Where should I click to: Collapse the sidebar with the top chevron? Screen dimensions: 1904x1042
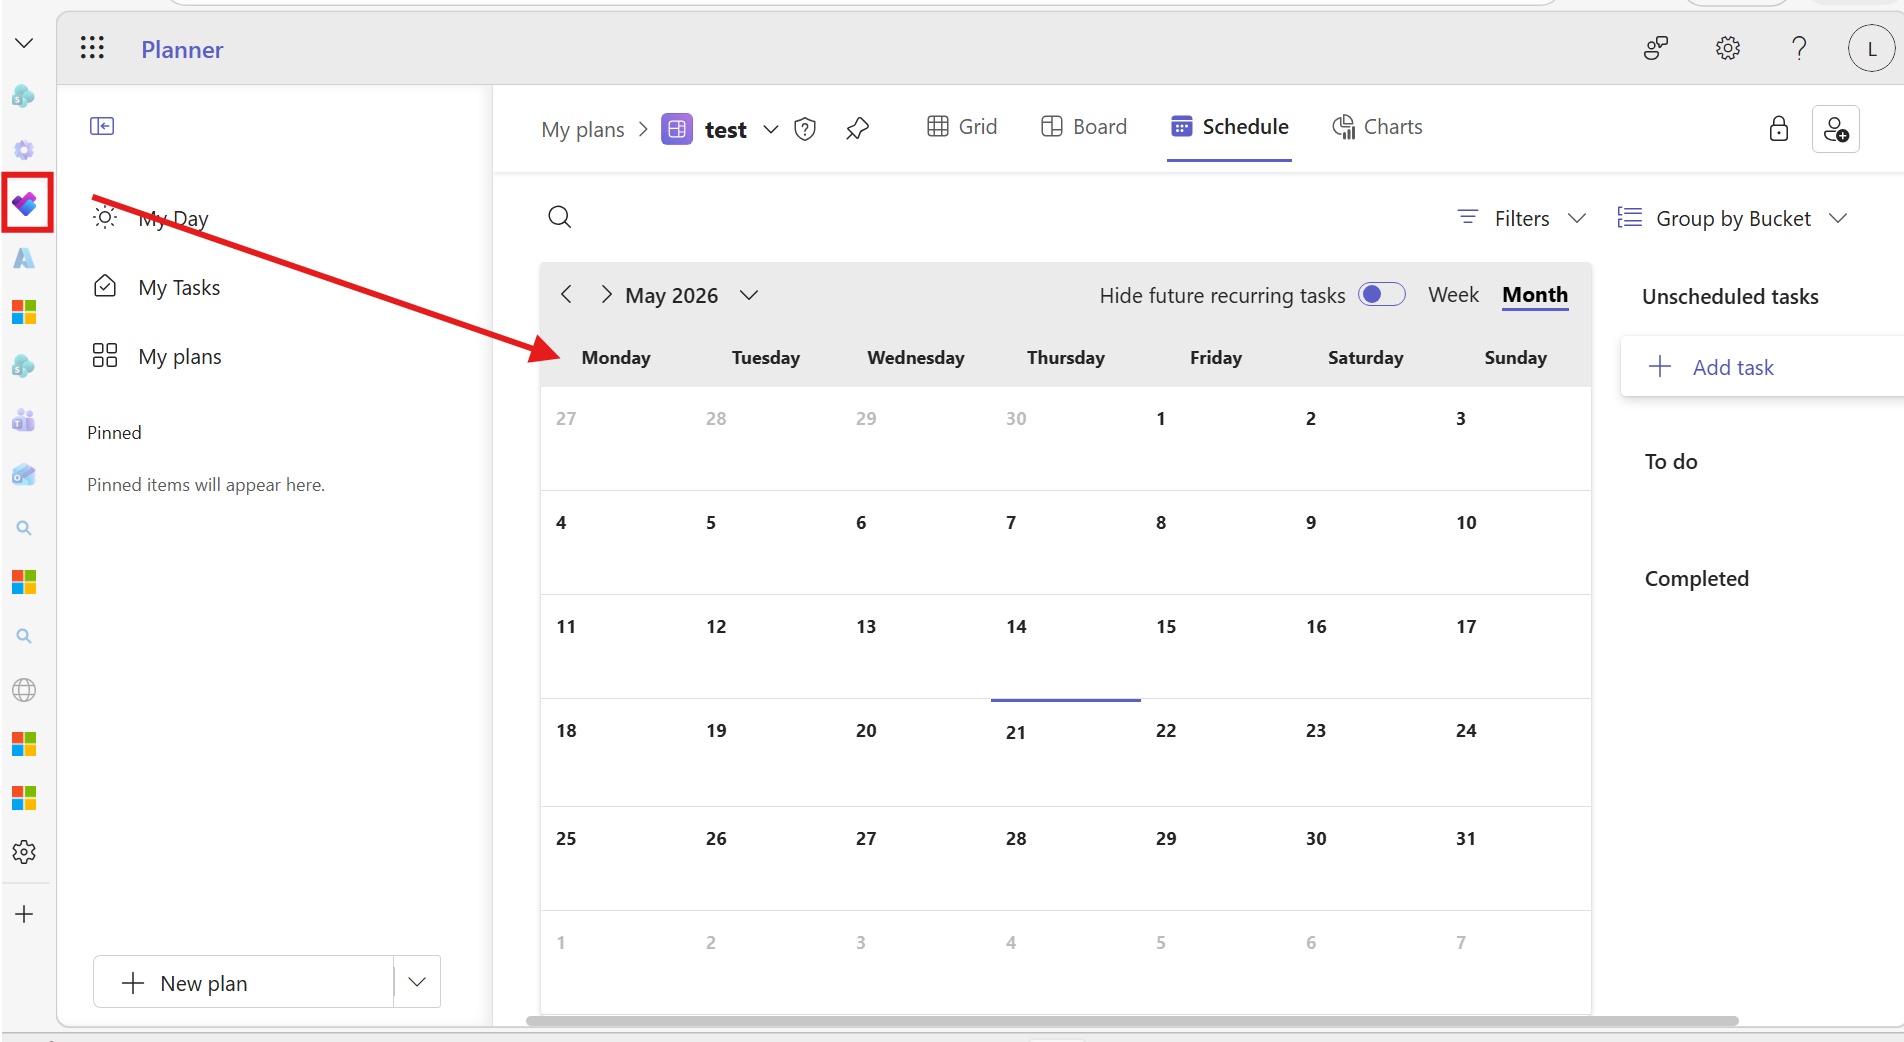point(24,43)
